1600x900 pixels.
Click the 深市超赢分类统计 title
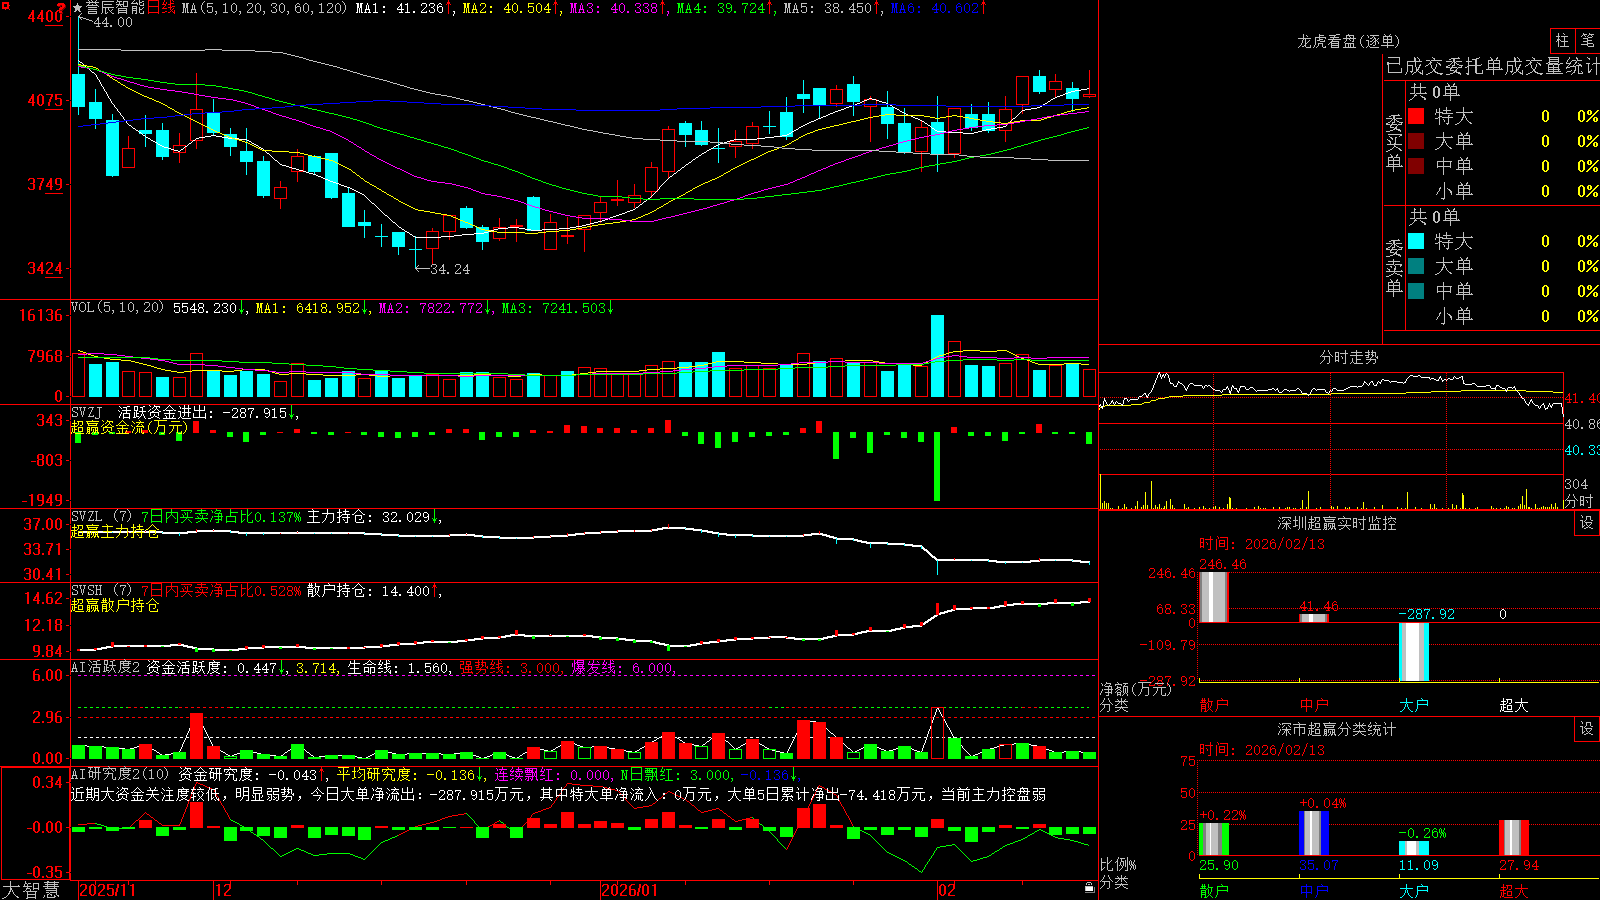click(1337, 729)
